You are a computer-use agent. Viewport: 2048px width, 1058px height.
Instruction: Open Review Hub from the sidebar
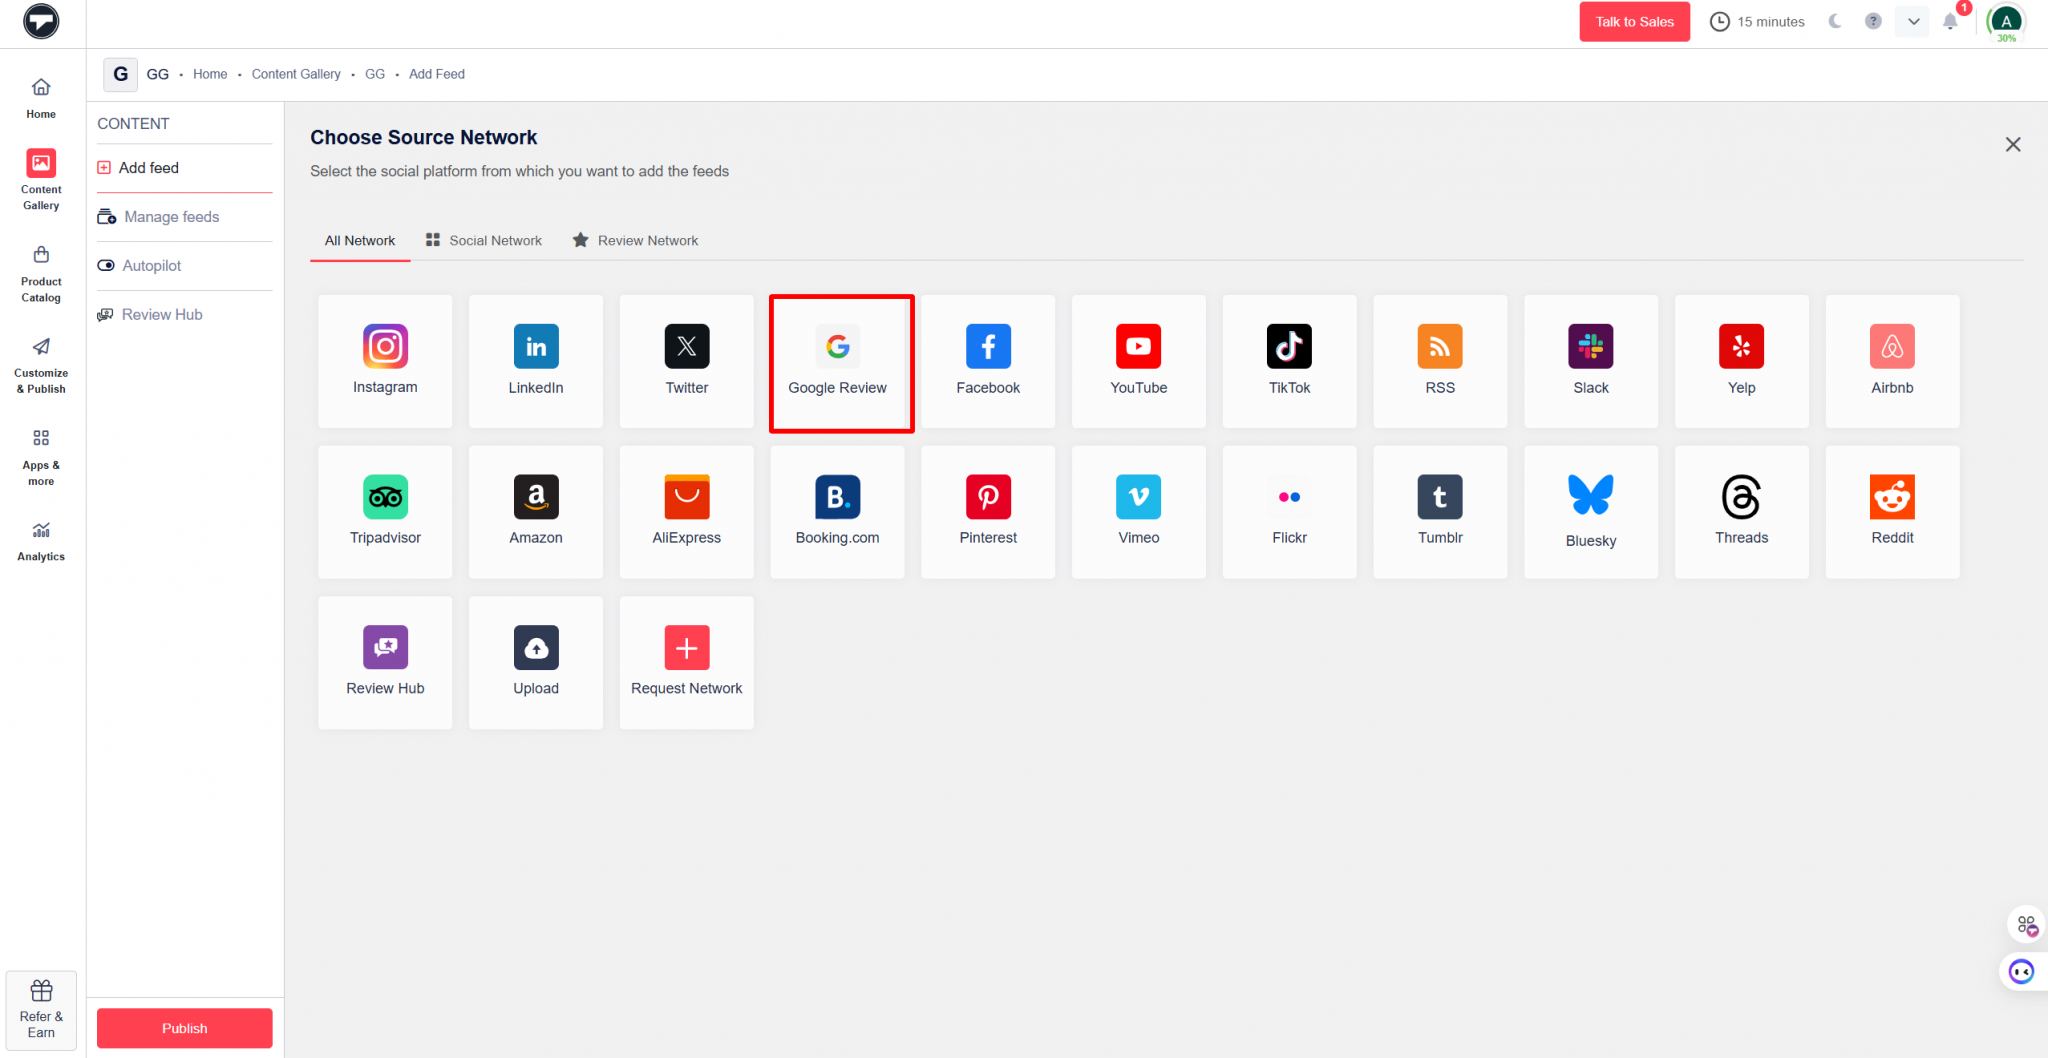[161, 314]
